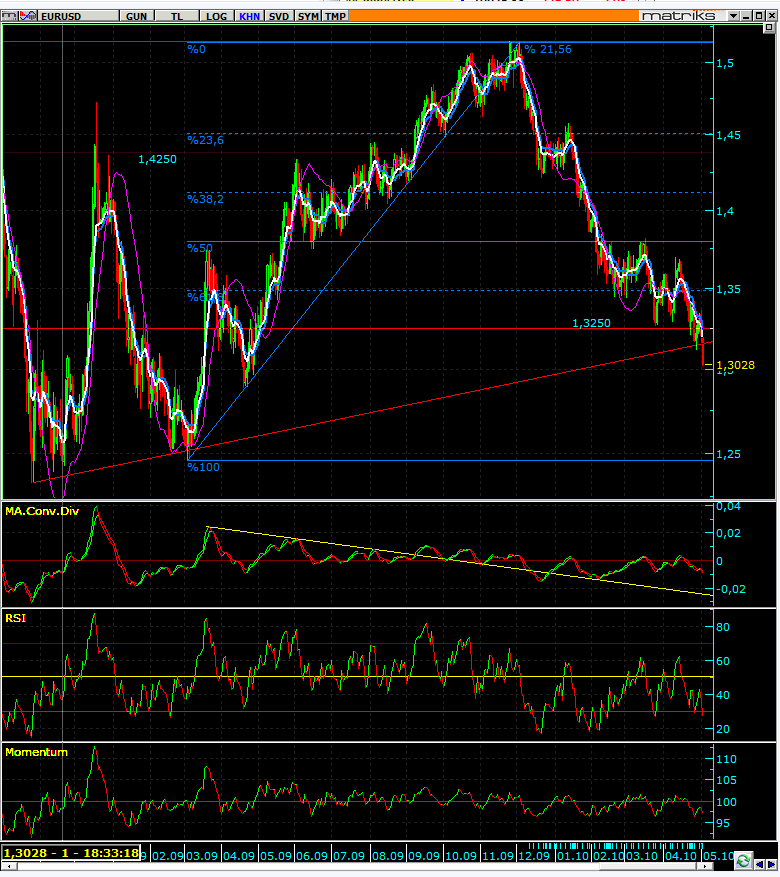Screen dimensions: 780x877
Task: Toggle the KHN button in the toolbar
Action: [x=249, y=16]
